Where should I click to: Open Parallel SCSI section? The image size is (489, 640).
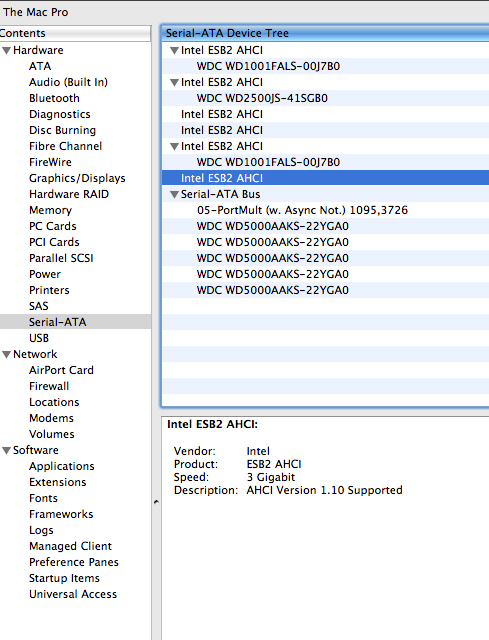(61, 258)
